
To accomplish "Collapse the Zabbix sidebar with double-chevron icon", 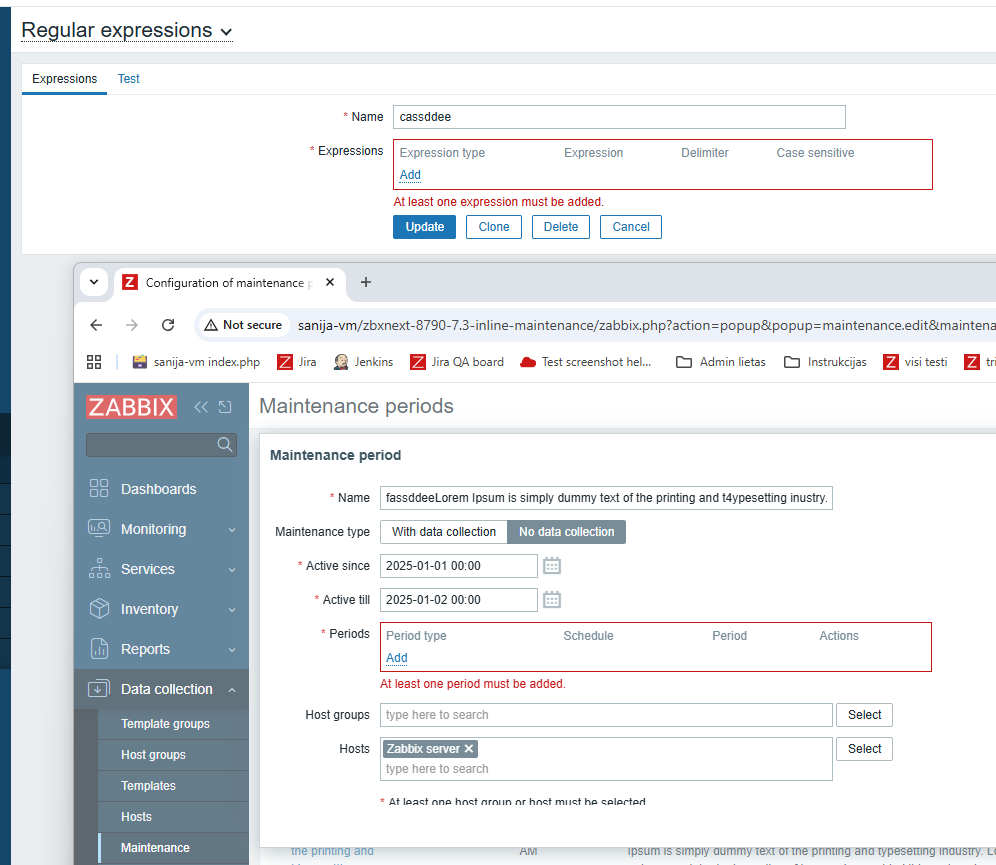I will pos(201,407).
